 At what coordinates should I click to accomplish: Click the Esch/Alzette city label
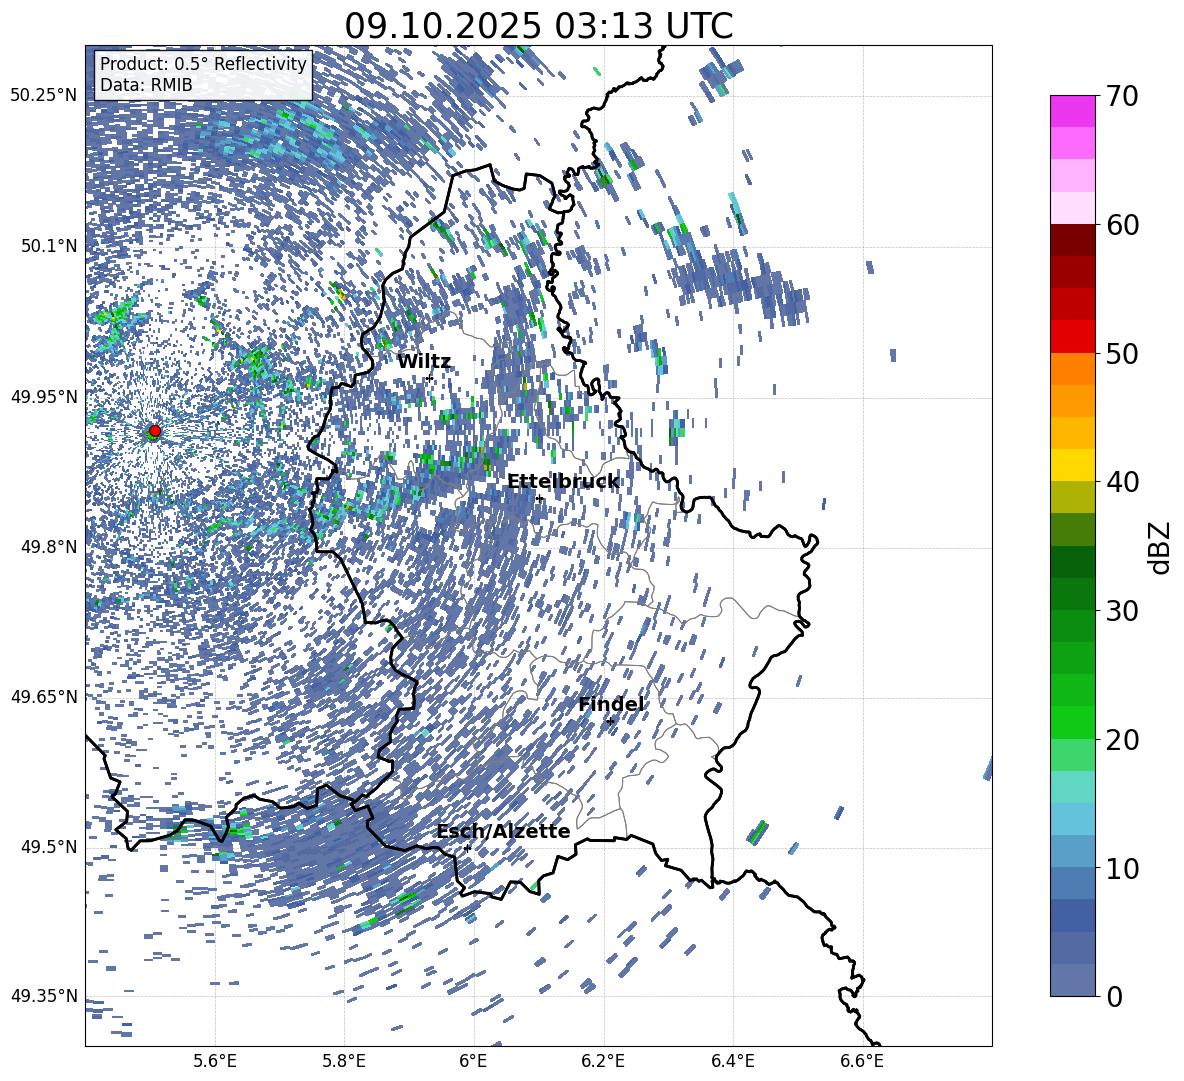[x=503, y=832]
